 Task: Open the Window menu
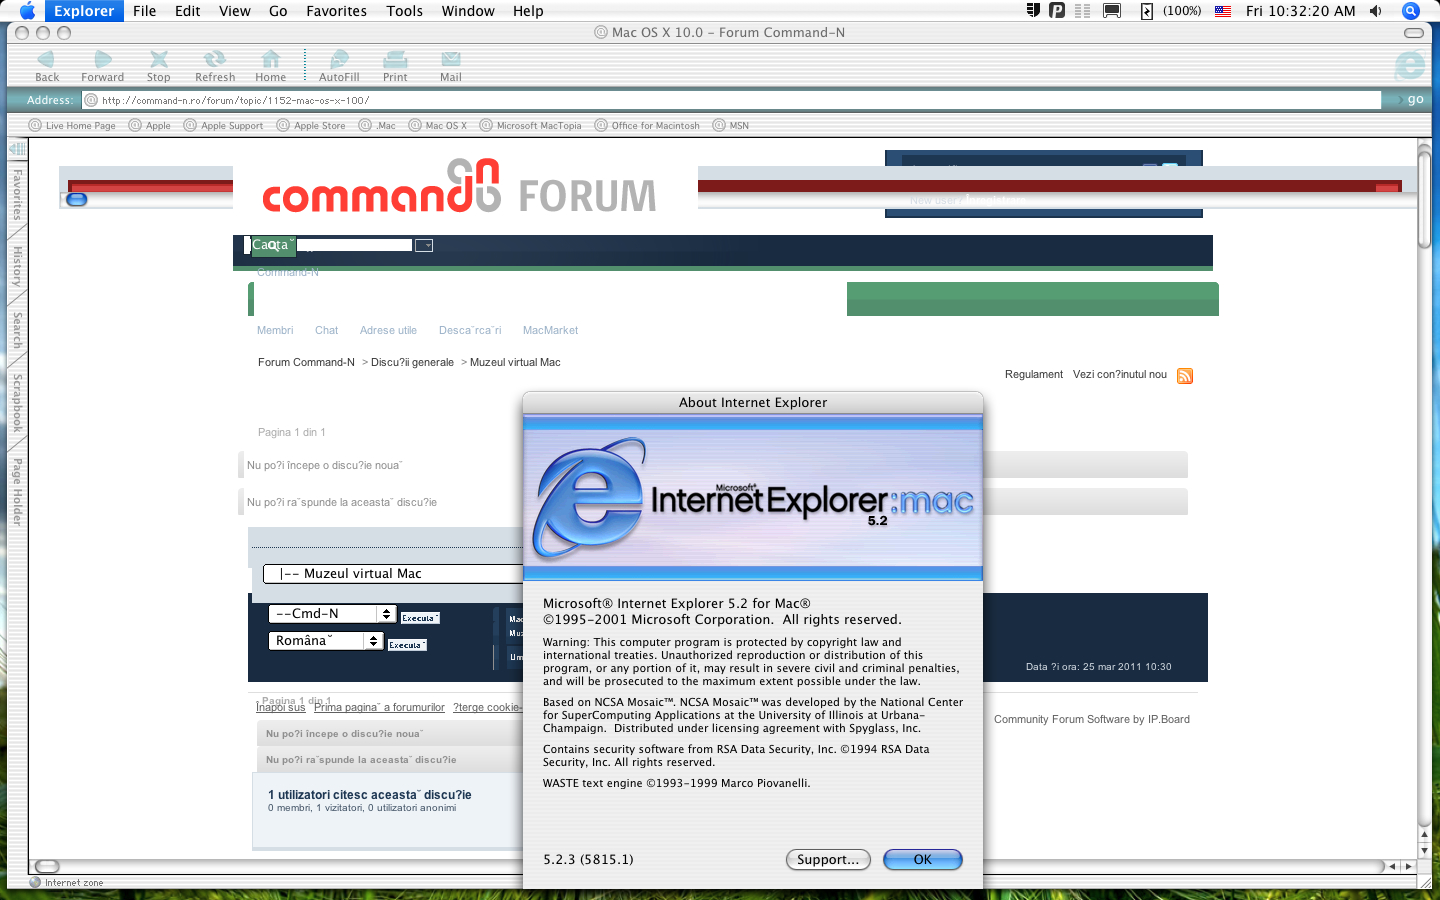click(x=468, y=11)
